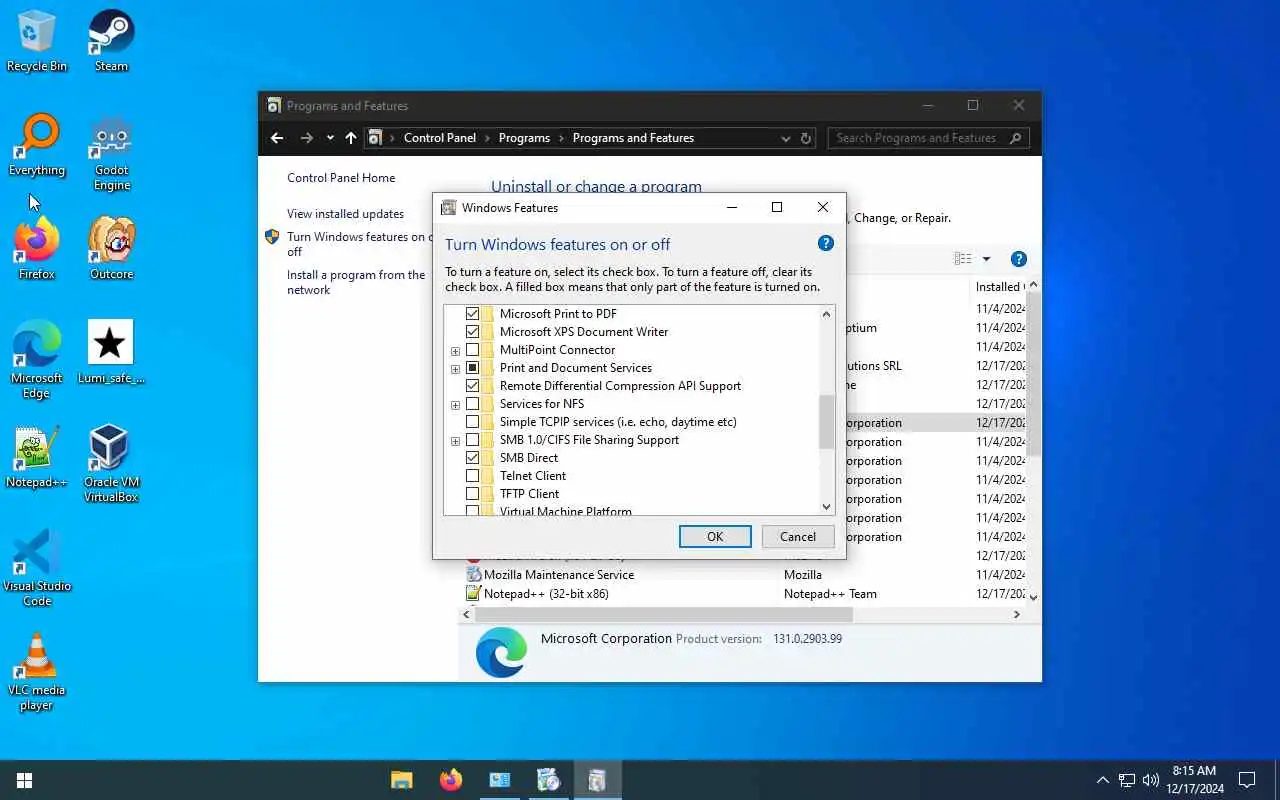Open the Control Panel taskbar icon
This screenshot has height=800, width=1280.
point(500,780)
